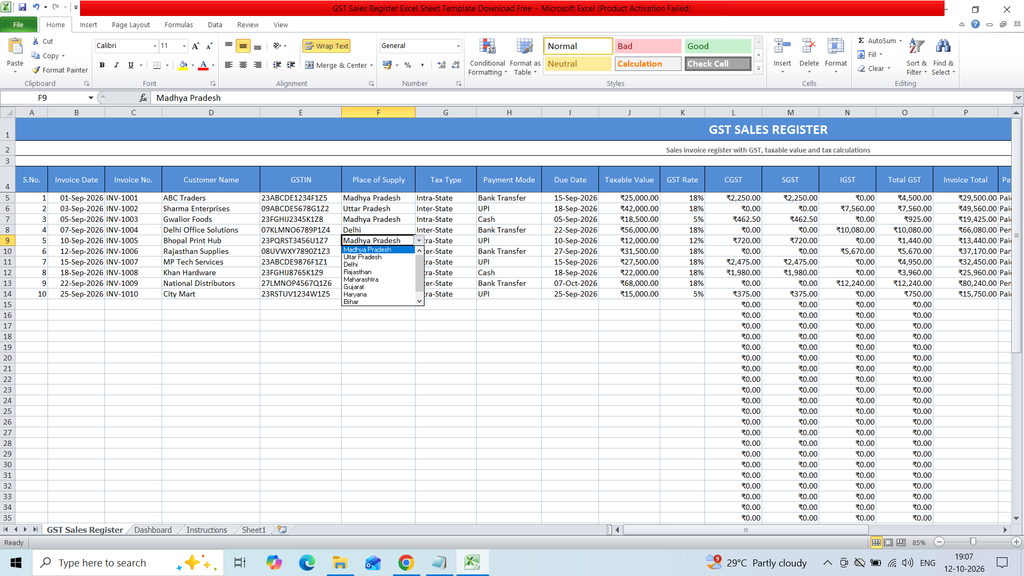Choose Uttar Pradesh from dropdown list
The height and width of the screenshot is (576, 1024).
[x=362, y=257]
